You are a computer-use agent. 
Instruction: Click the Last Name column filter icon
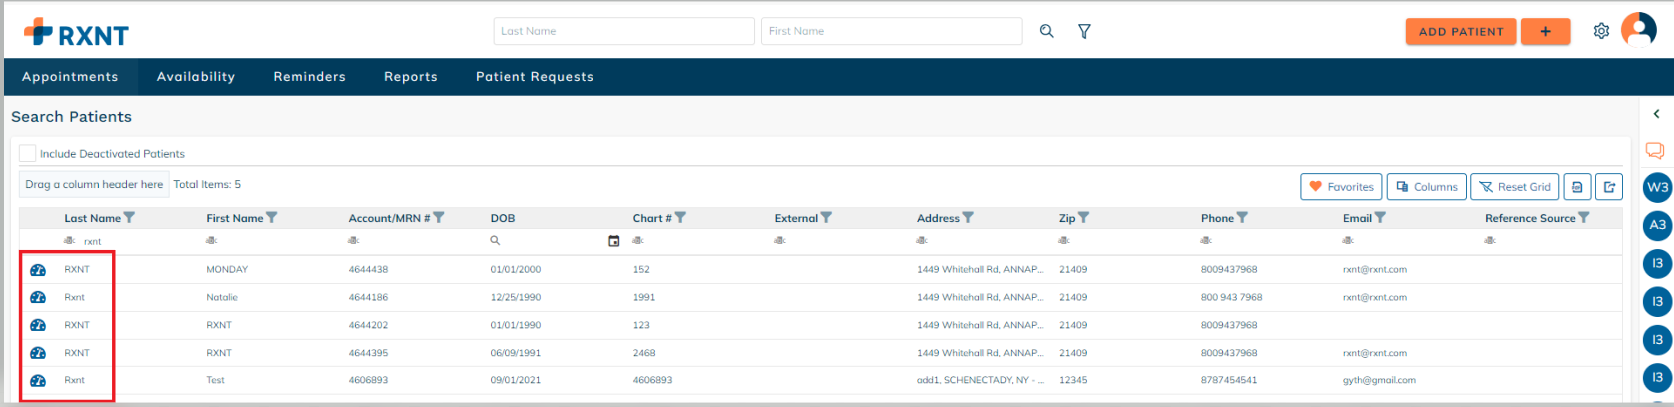tap(129, 218)
